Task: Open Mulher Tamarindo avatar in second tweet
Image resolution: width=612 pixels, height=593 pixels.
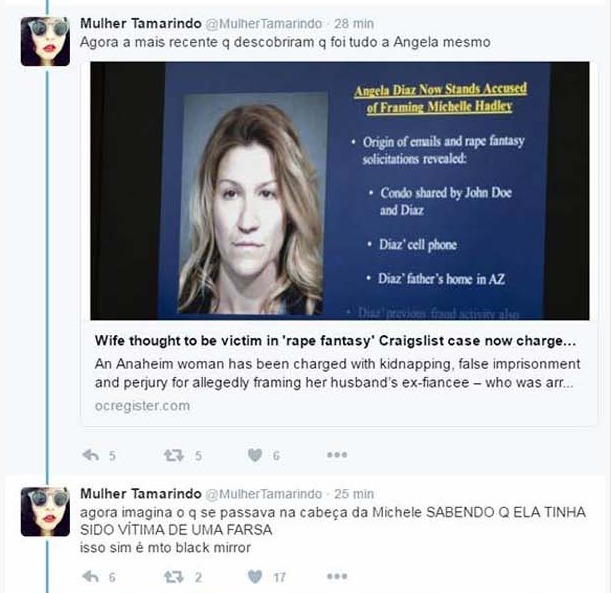Action: coord(45,511)
